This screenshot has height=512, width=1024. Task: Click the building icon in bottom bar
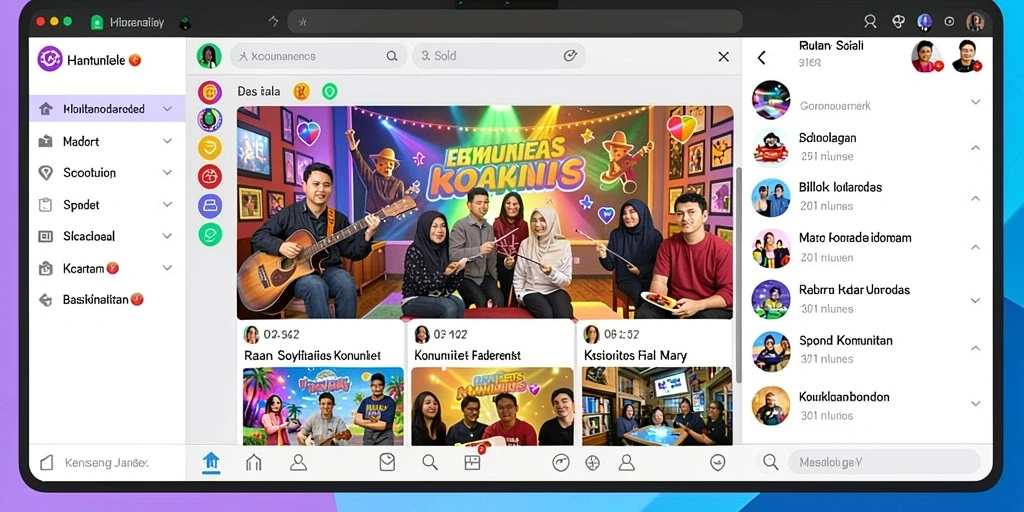click(x=253, y=462)
